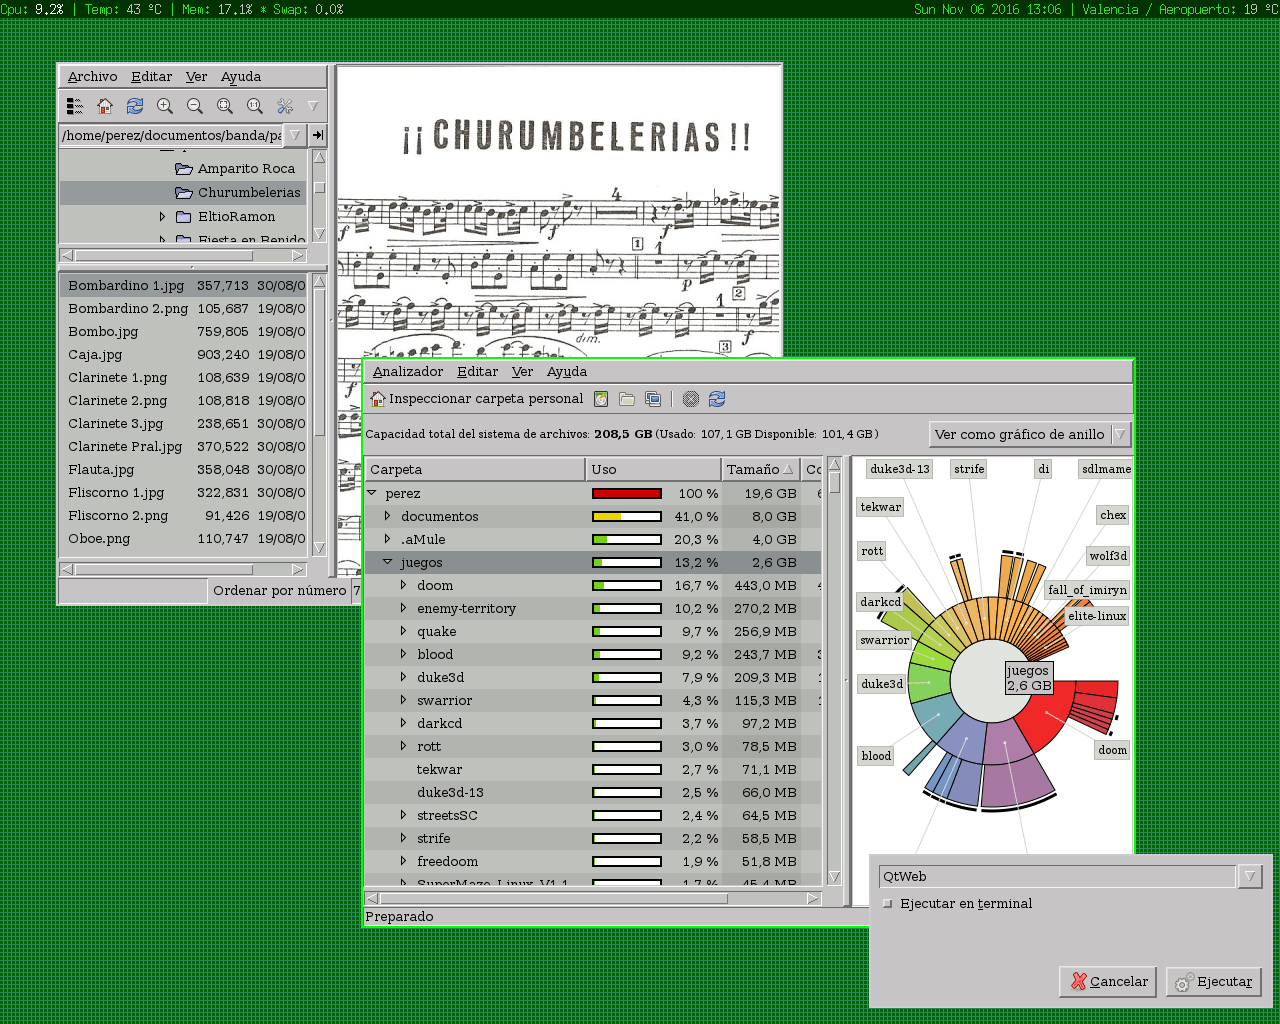Click the horizontal scrollbar under folder usage table
Viewport: 1280px width, 1024px height.
(594, 898)
